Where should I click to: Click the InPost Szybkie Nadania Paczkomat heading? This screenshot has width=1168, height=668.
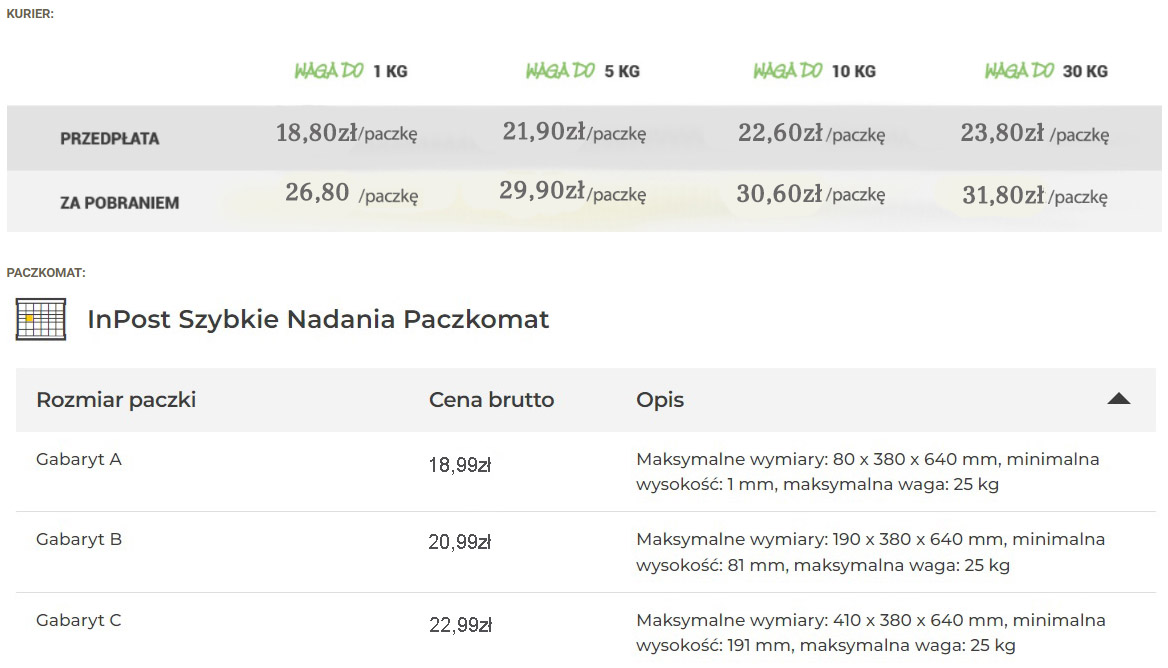pos(318,320)
